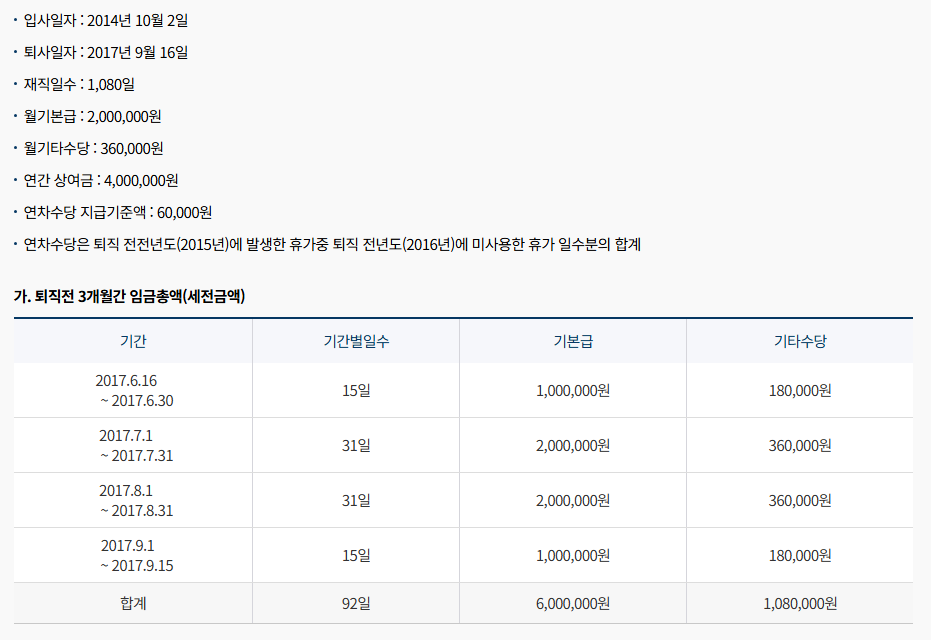Select the 기본급 column header
The image size is (931, 640).
572,341
